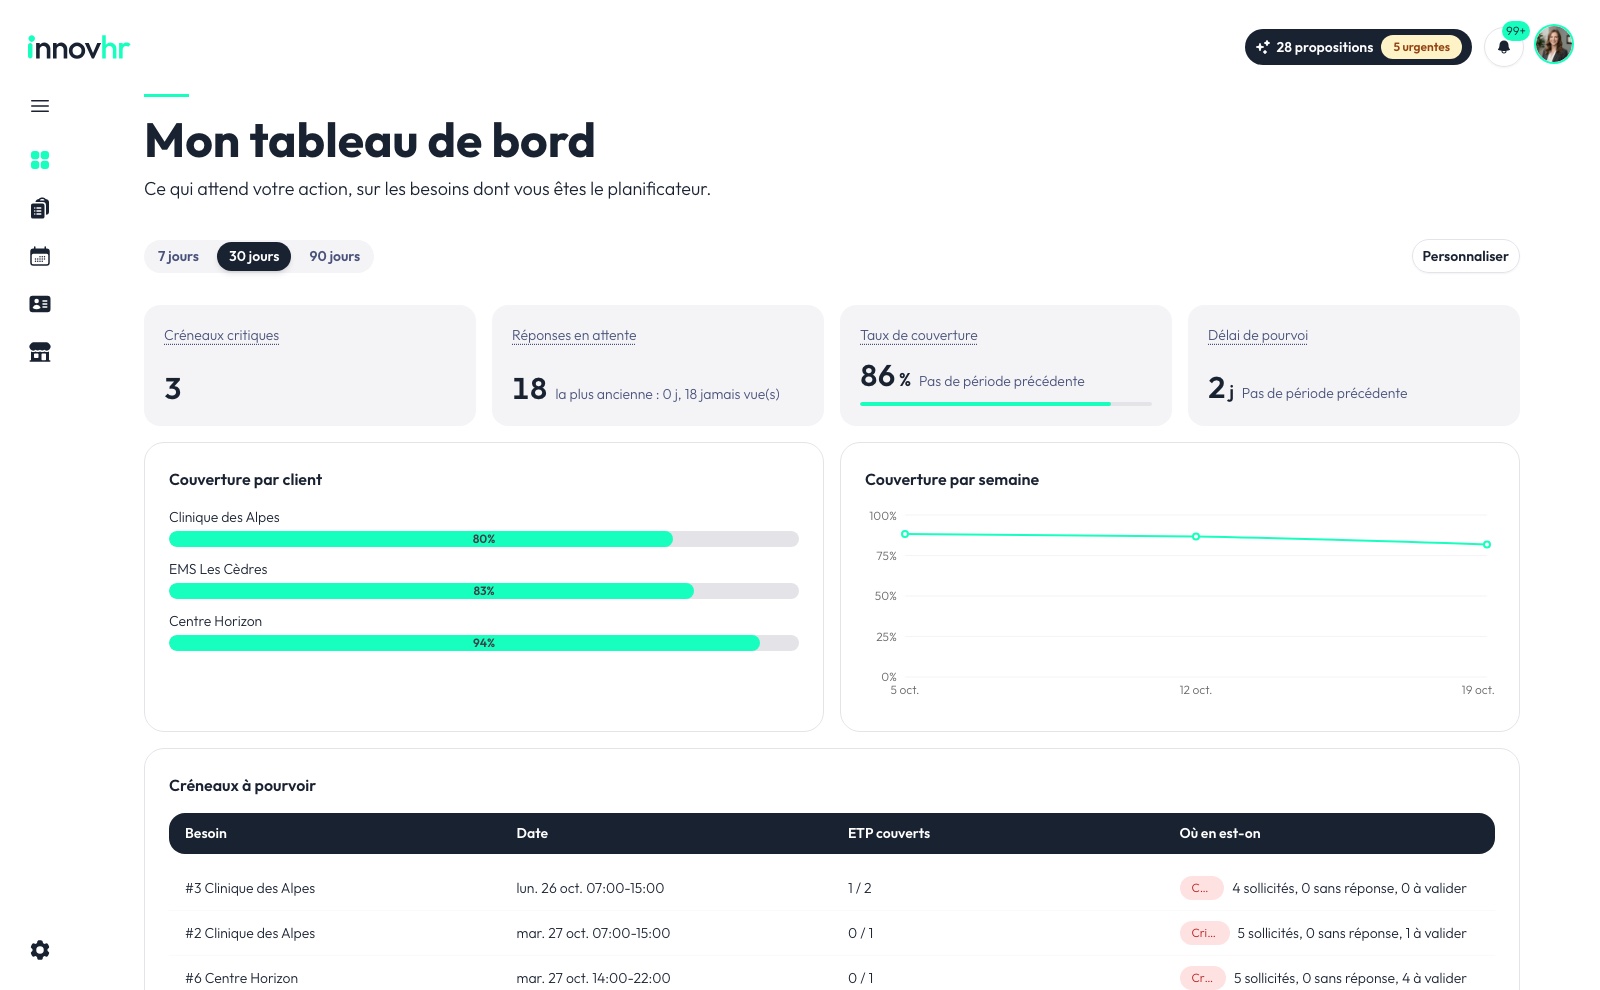Open the row #3 Clinique des Alpes

[x=832, y=888]
